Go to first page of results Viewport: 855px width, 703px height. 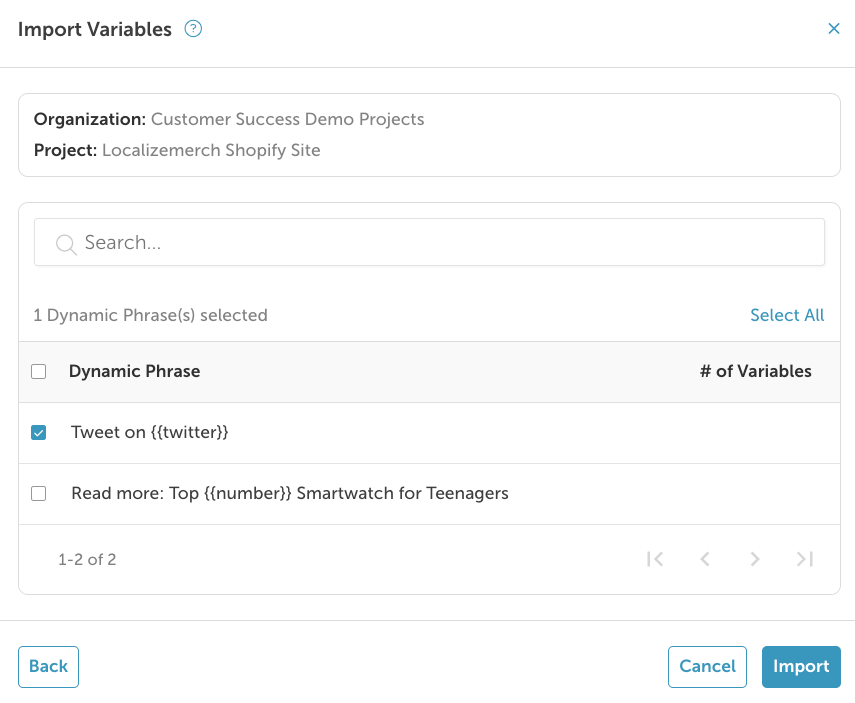tap(655, 559)
